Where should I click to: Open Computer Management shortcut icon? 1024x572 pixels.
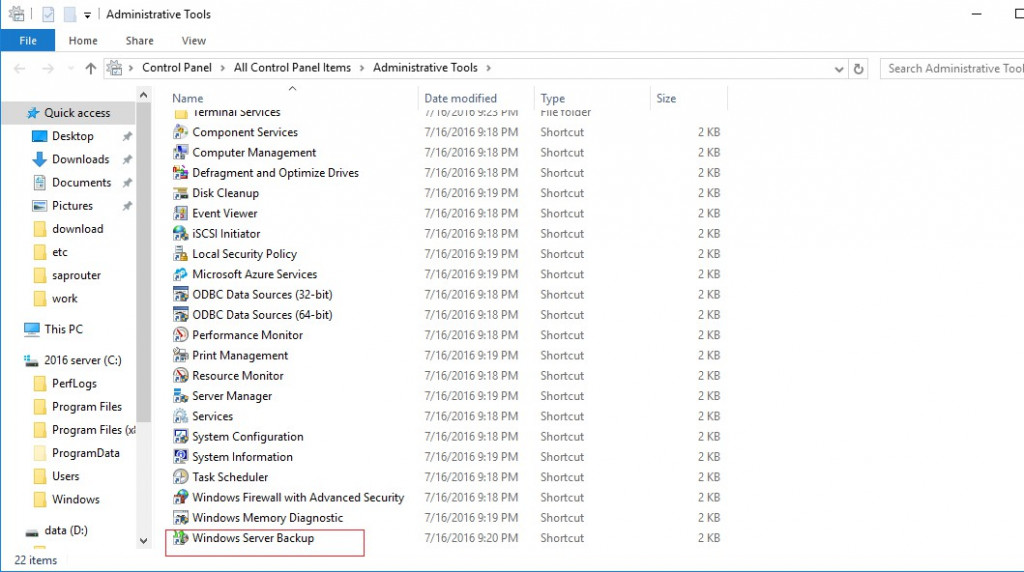180,152
